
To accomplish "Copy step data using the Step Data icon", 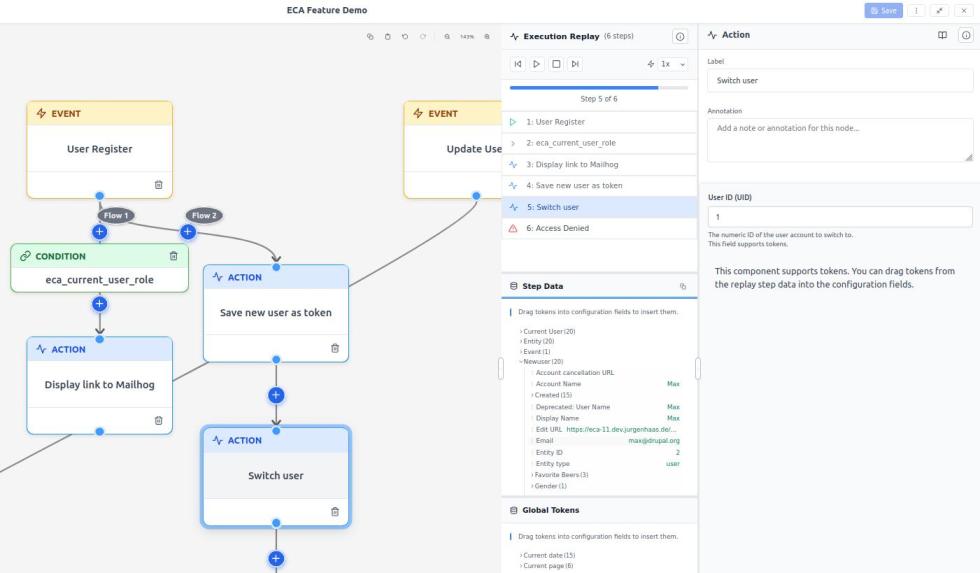I will click(x=682, y=286).
